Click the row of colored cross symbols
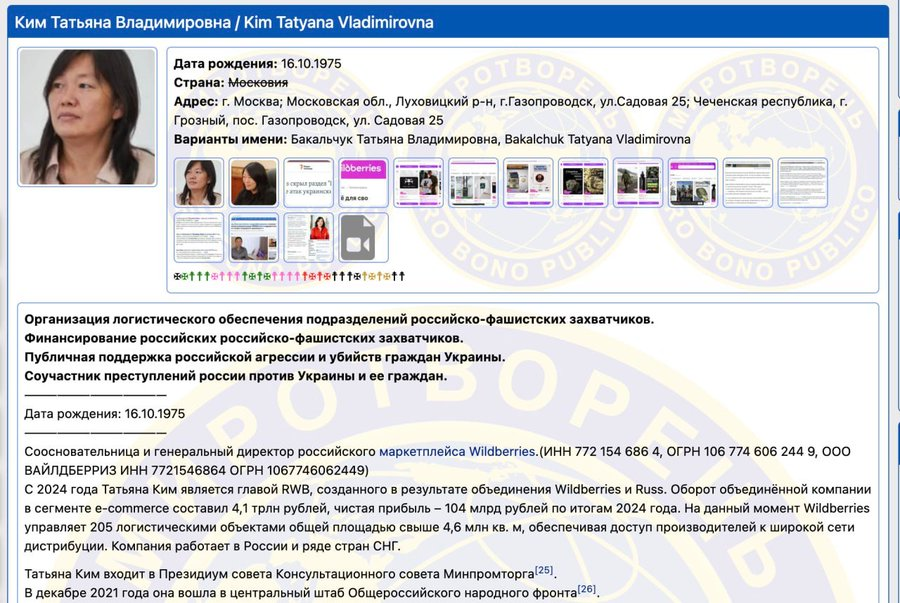The width and height of the screenshot is (900, 603). click(289, 277)
